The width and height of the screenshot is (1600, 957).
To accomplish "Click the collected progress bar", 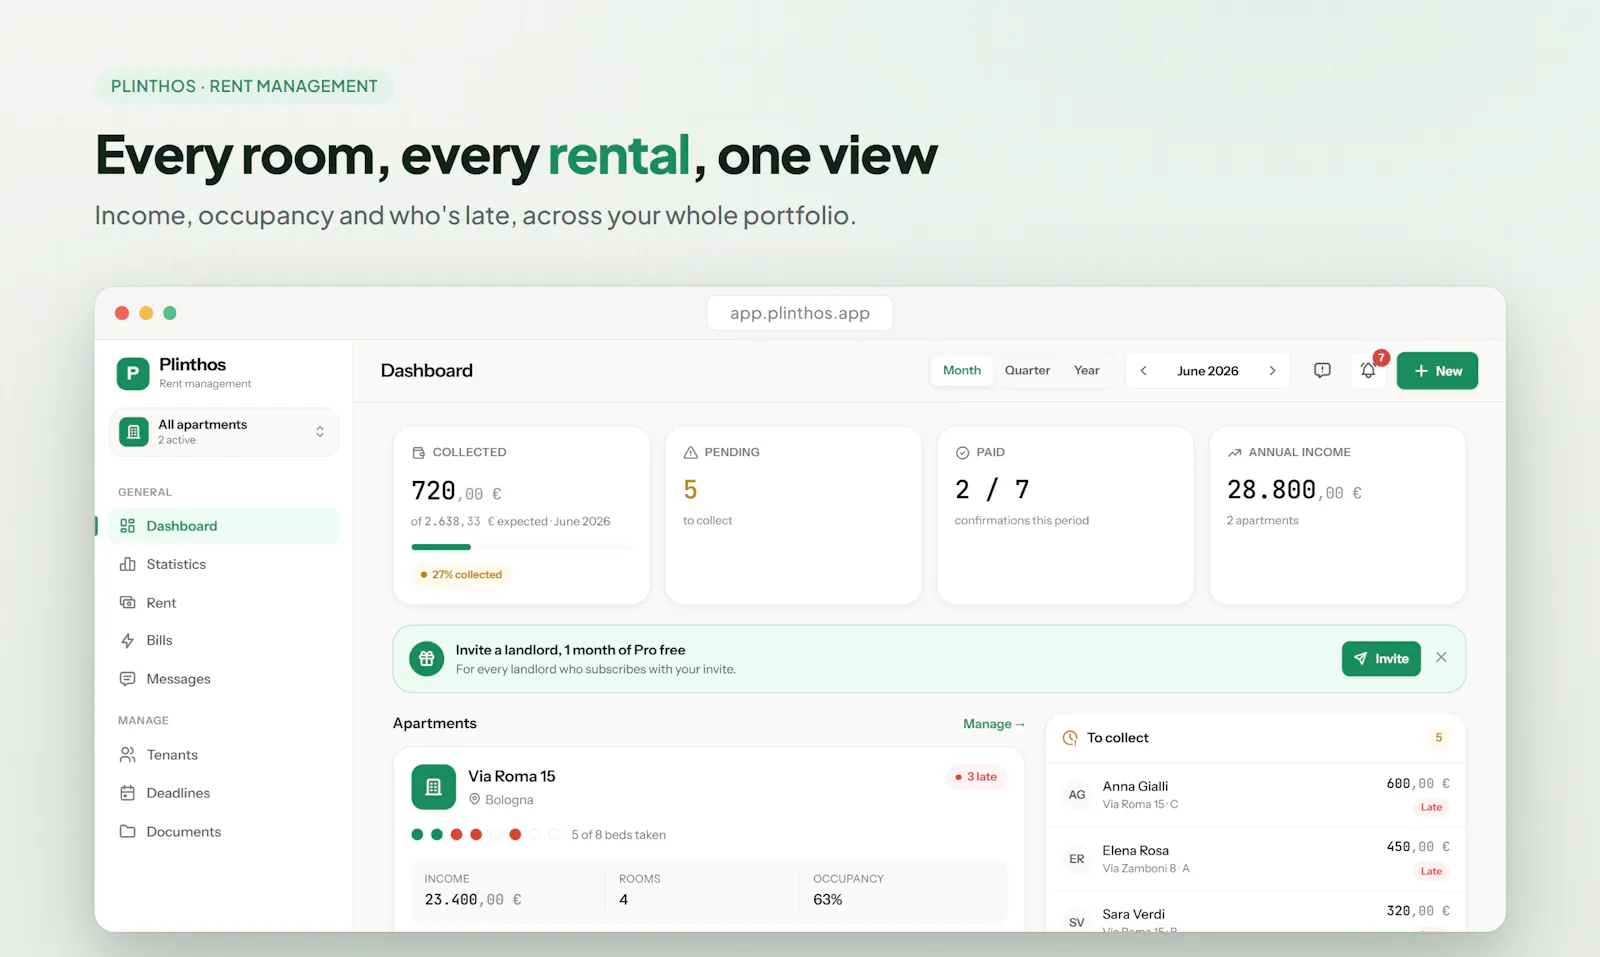I will (x=521, y=547).
